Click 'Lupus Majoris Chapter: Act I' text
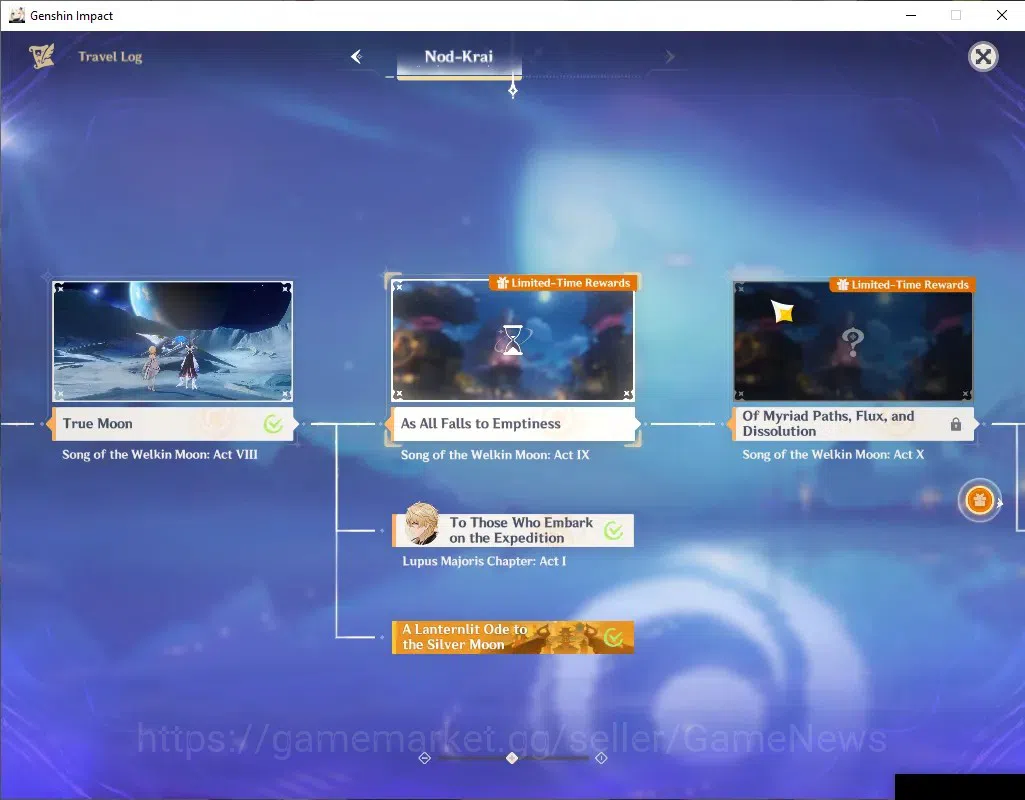The width and height of the screenshot is (1025, 800). [484, 561]
